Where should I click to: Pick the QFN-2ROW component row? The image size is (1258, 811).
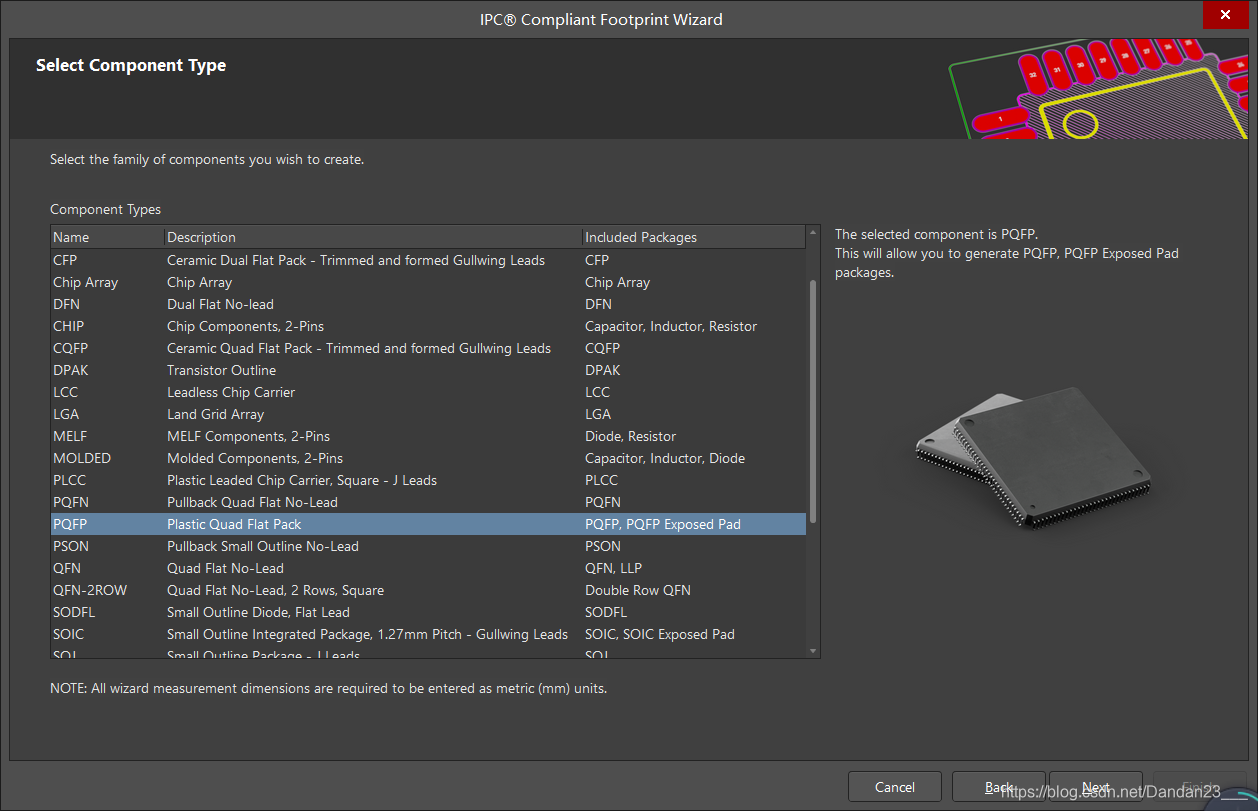point(428,590)
